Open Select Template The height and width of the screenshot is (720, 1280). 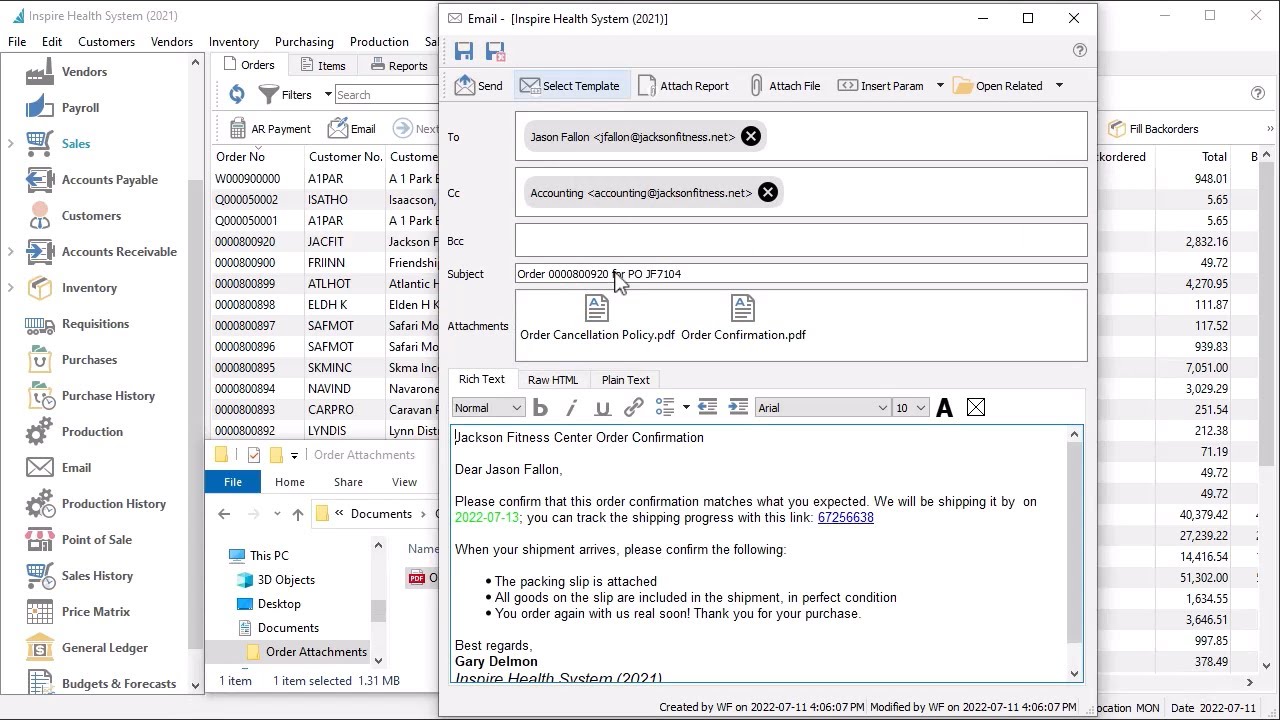coord(569,86)
